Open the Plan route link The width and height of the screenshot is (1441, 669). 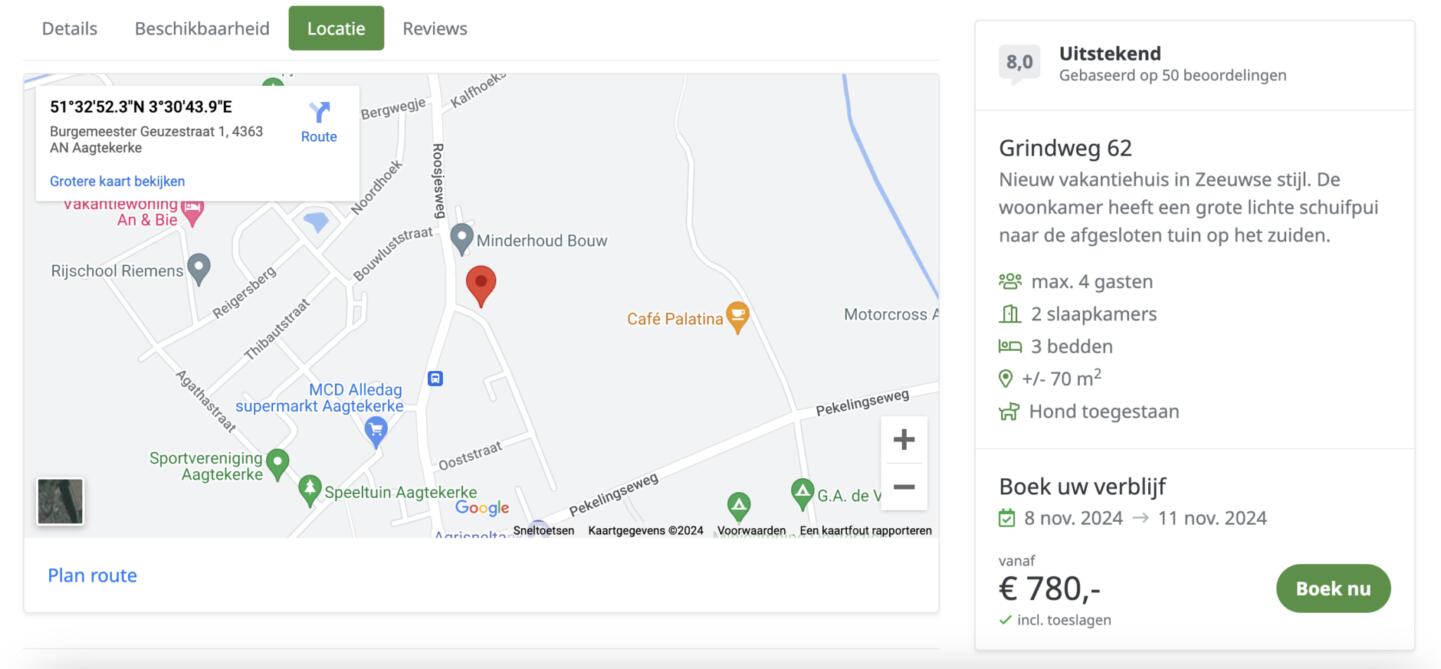coord(92,575)
